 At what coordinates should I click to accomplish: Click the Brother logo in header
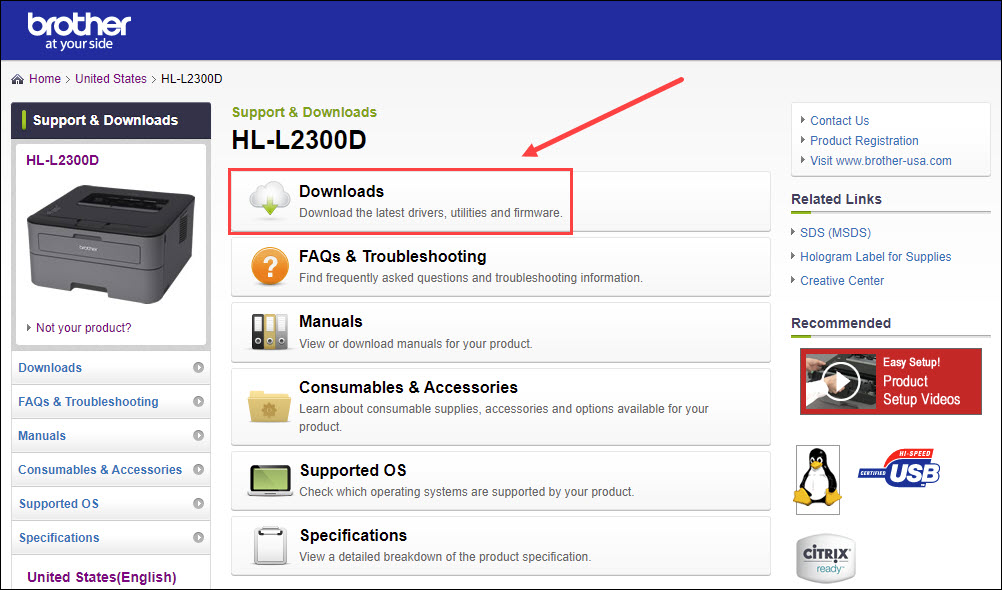coord(79,32)
